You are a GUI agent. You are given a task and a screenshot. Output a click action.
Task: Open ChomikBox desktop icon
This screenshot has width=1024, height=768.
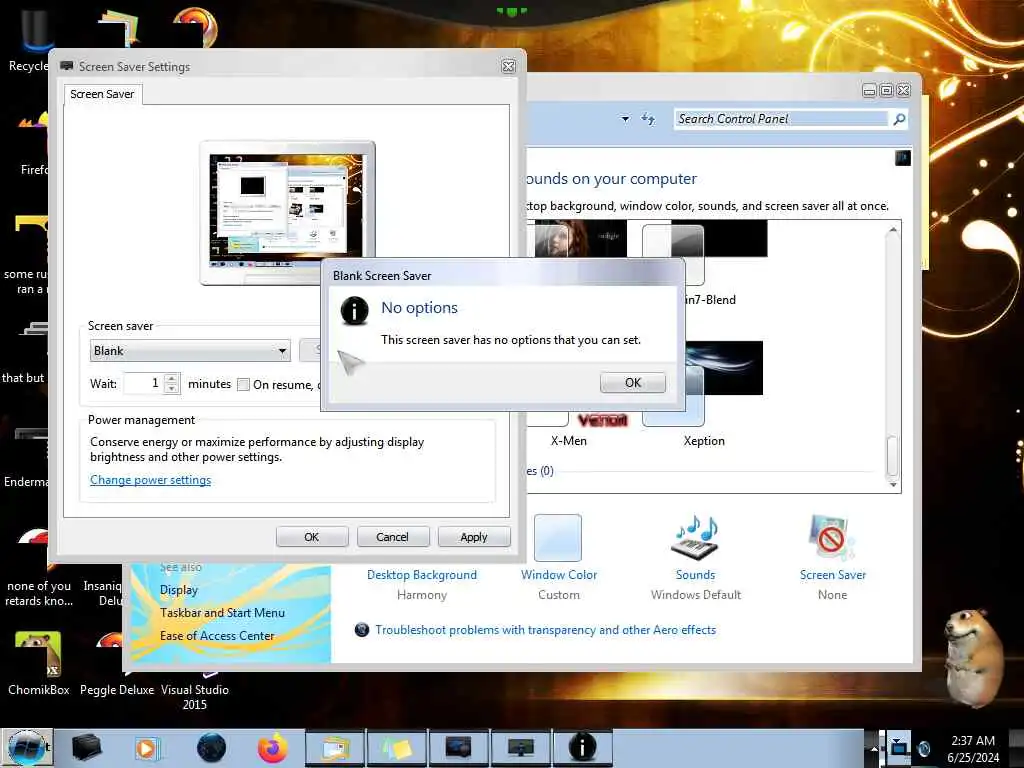(x=38, y=663)
